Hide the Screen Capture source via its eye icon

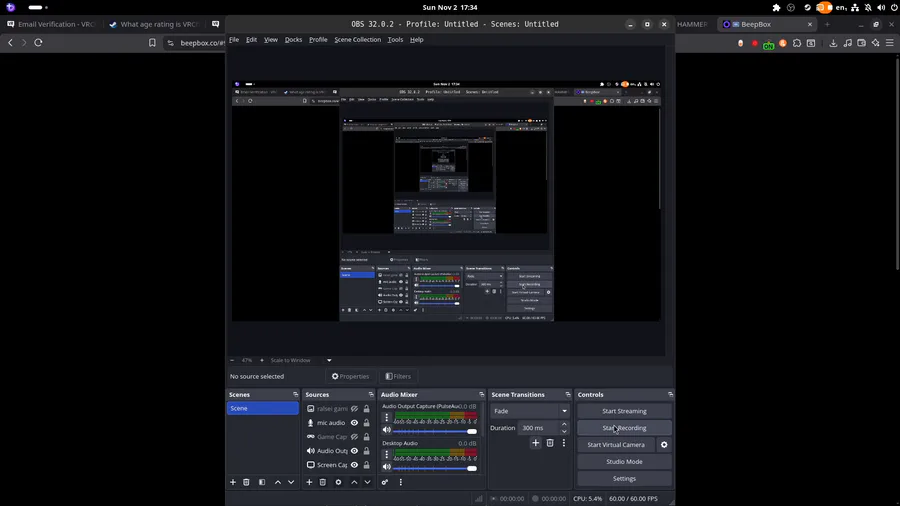(x=354, y=465)
